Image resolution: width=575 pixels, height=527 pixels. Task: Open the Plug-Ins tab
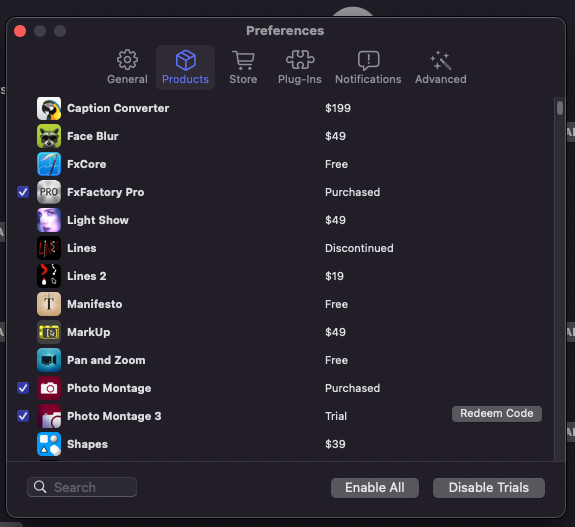click(x=300, y=67)
